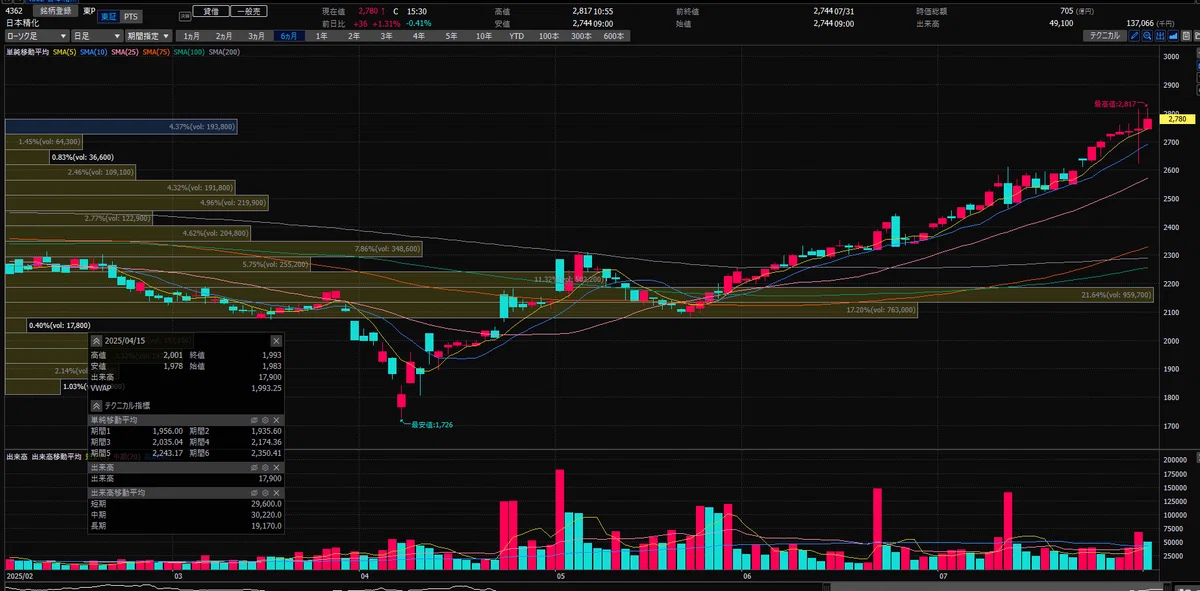Click the 銘柄登録 button
This screenshot has width=1200, height=591.
tap(57, 10)
